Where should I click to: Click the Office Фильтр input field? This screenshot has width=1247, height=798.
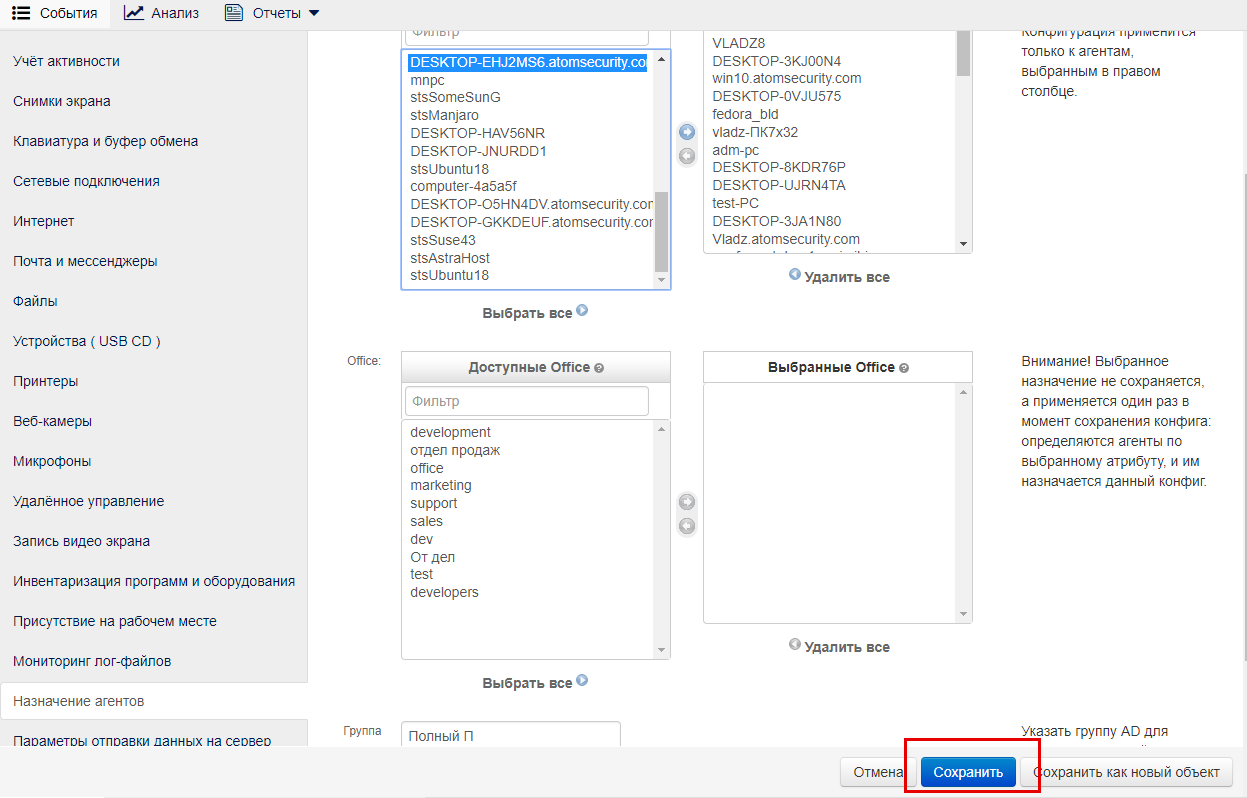[526, 401]
